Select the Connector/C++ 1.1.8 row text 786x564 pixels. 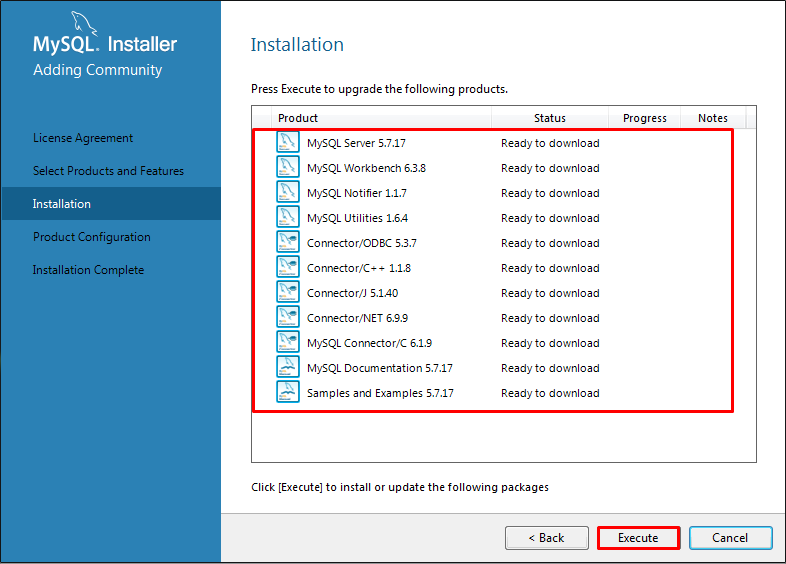359,269
